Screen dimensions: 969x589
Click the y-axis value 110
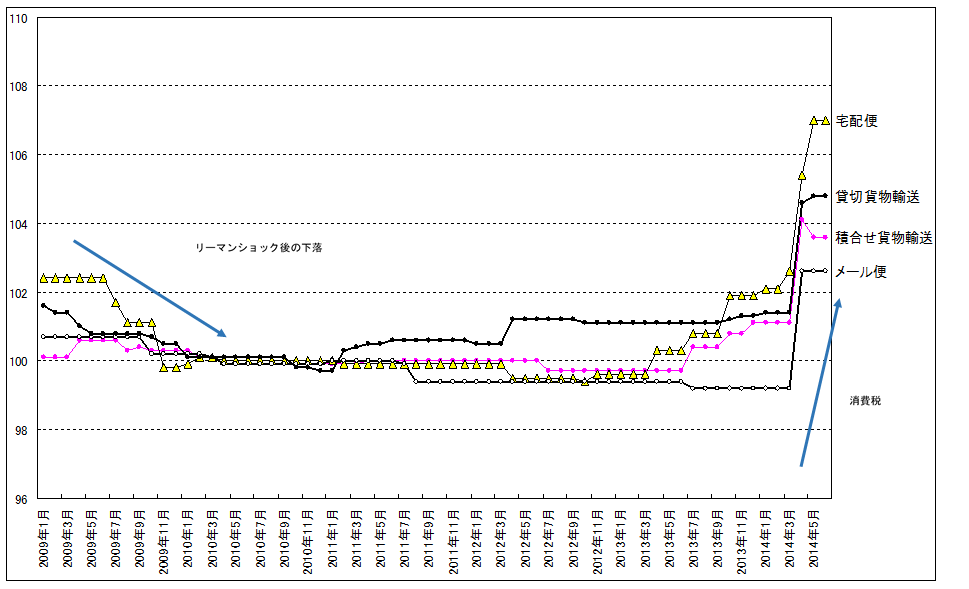pyautogui.click(x=18, y=18)
